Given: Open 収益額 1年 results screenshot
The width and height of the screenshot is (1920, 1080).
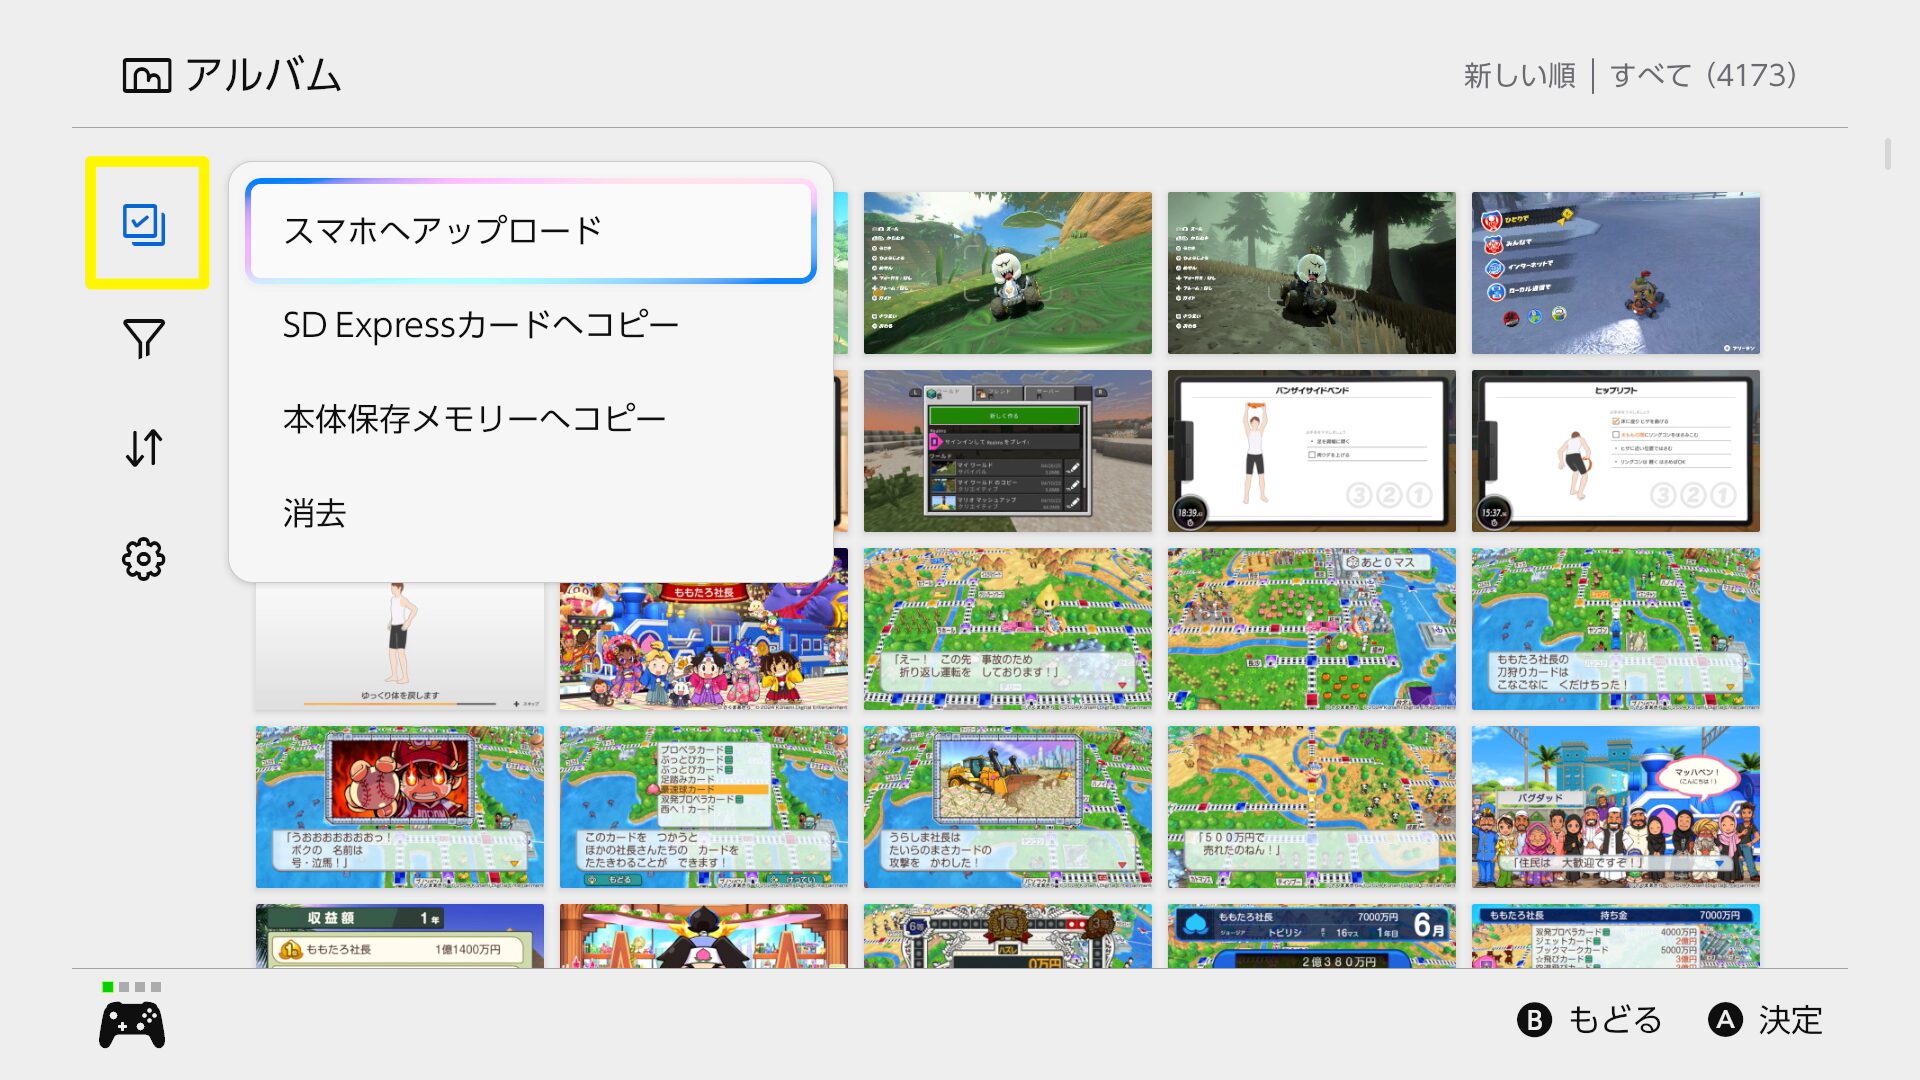Looking at the screenshot, I should coord(400,936).
